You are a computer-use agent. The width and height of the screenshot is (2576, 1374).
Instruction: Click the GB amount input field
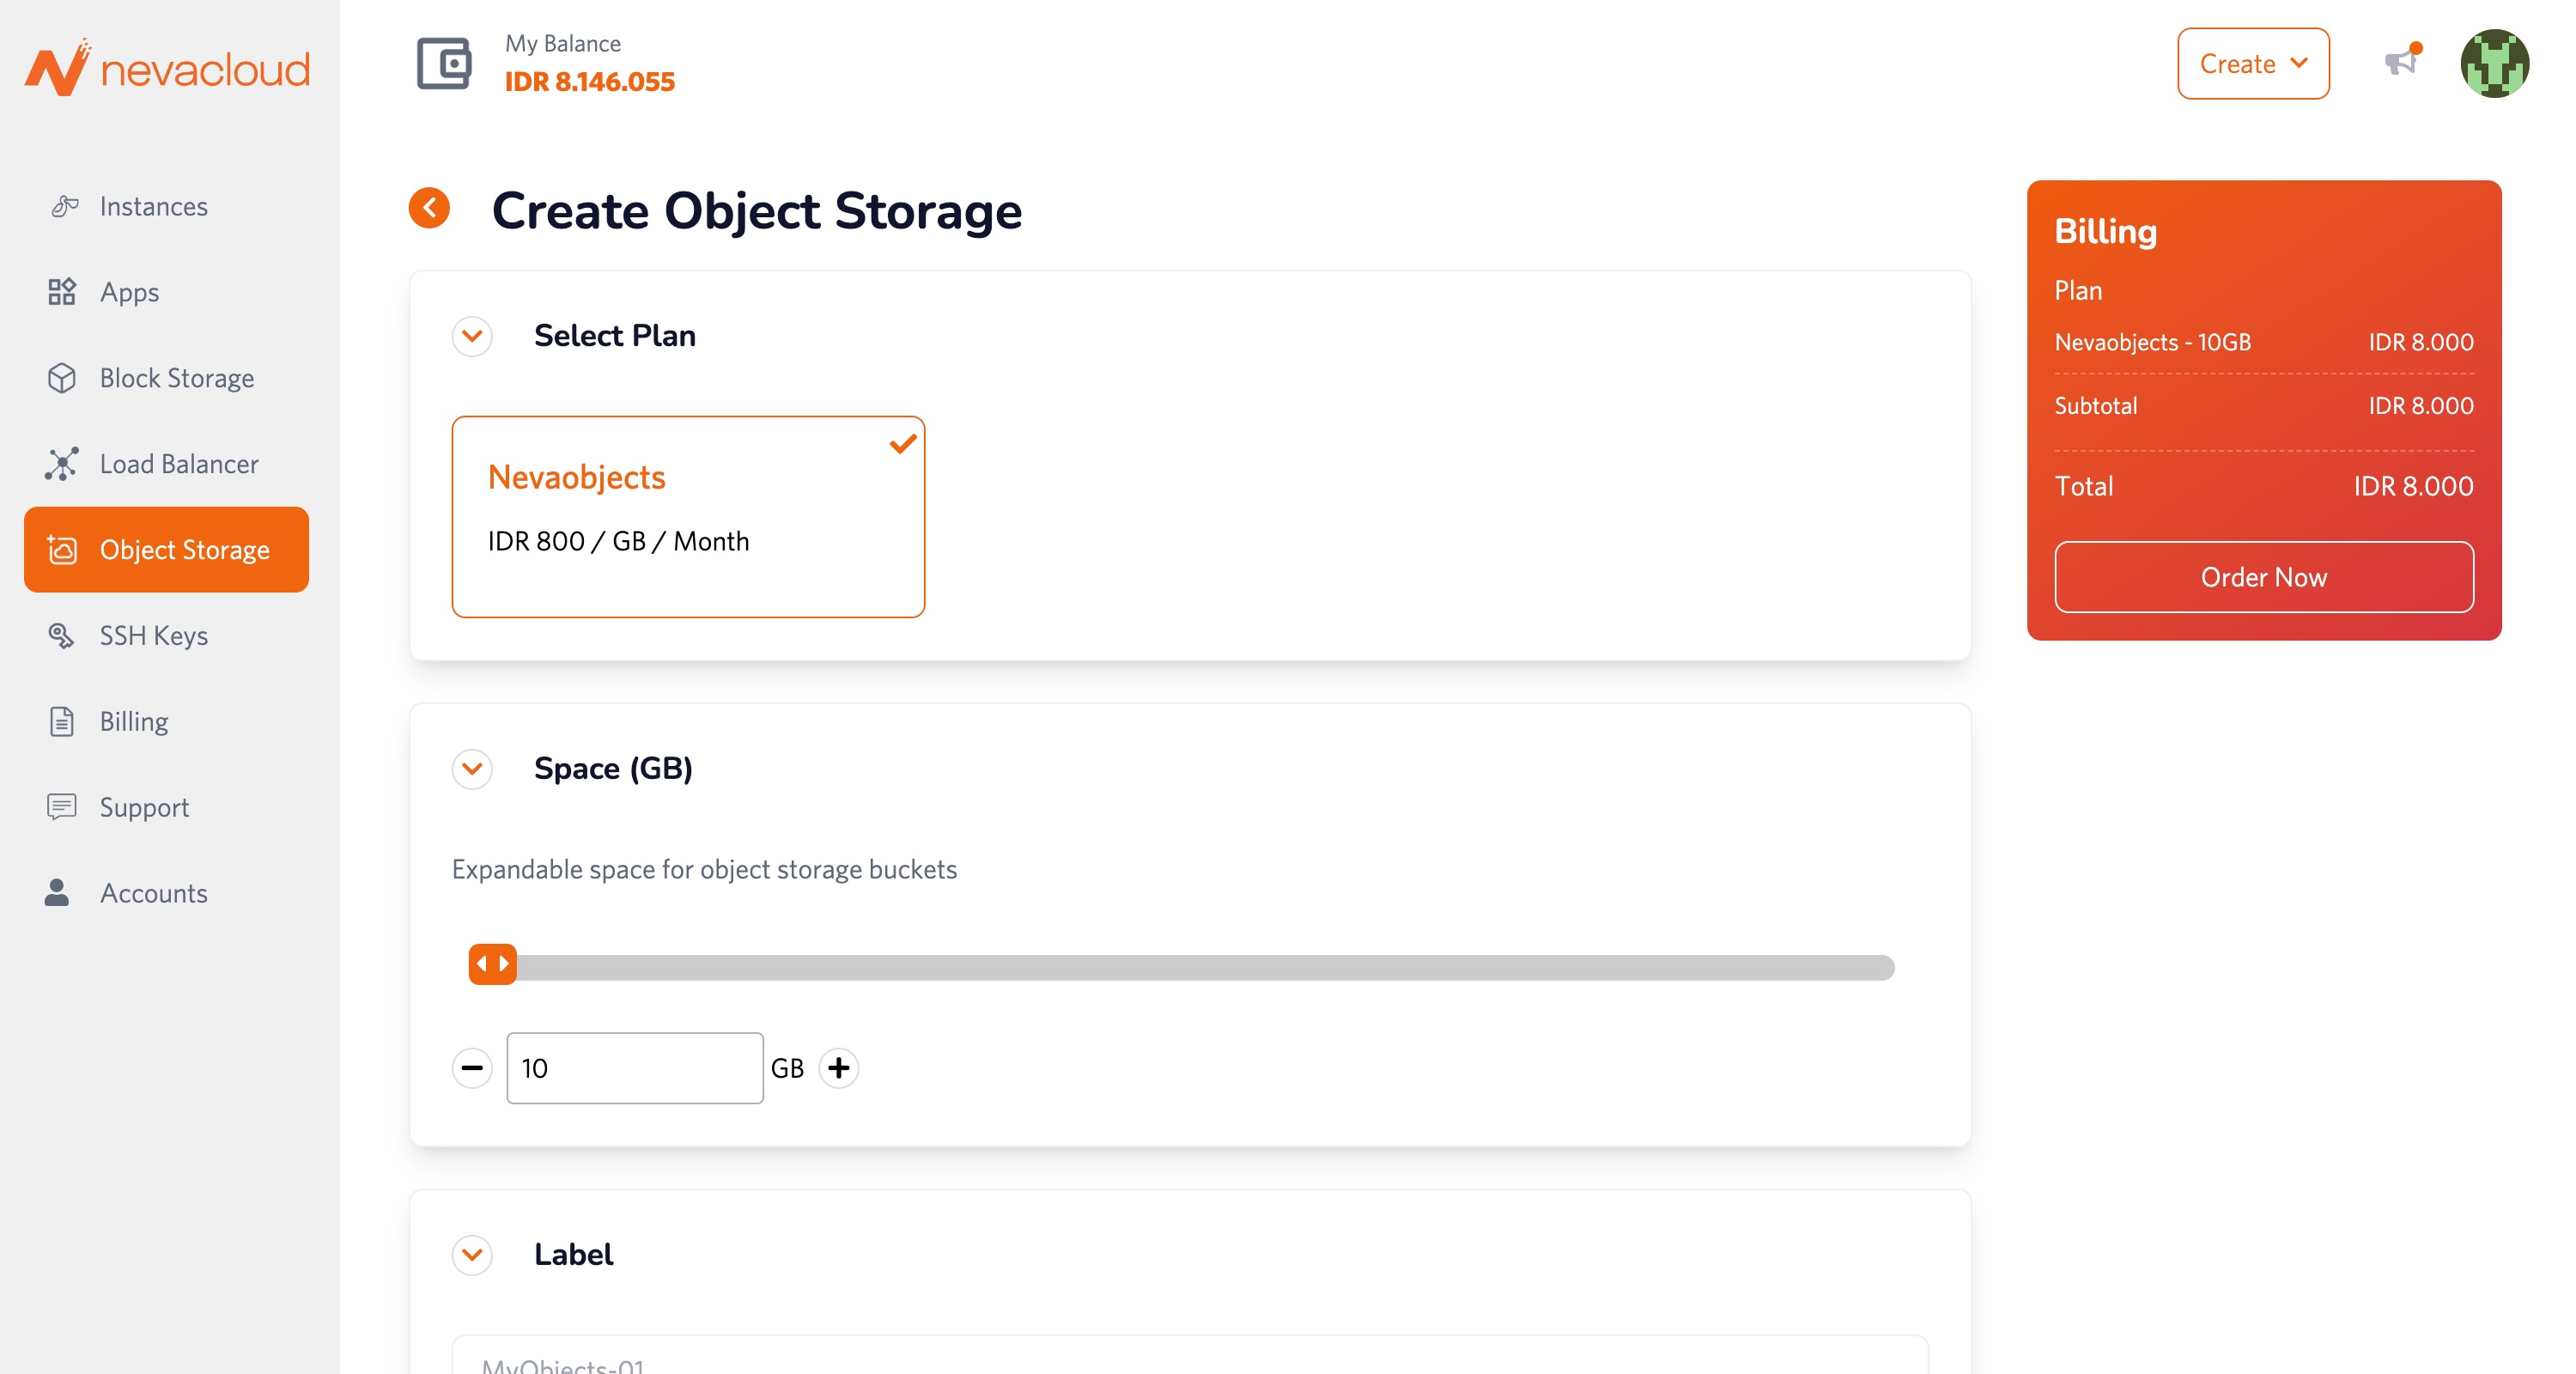click(x=635, y=1068)
